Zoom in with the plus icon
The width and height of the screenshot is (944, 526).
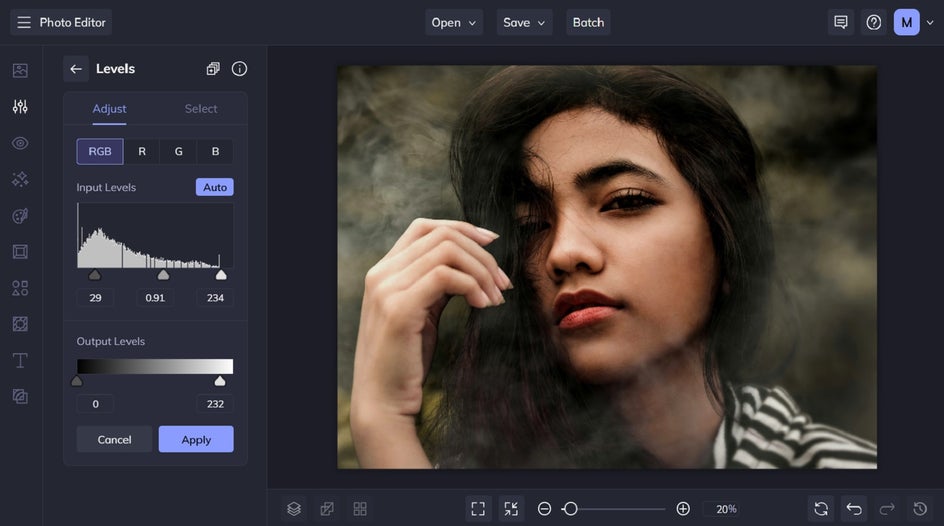pyautogui.click(x=683, y=509)
